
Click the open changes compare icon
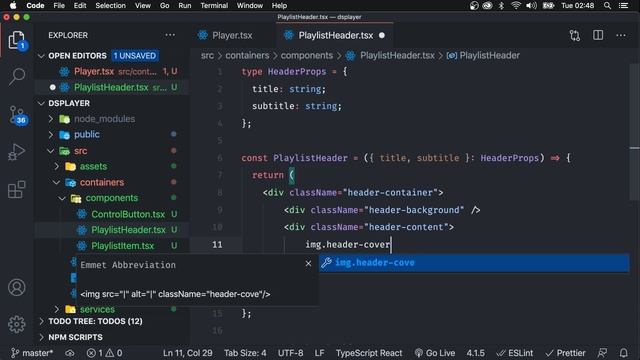pyautogui.click(x=575, y=36)
